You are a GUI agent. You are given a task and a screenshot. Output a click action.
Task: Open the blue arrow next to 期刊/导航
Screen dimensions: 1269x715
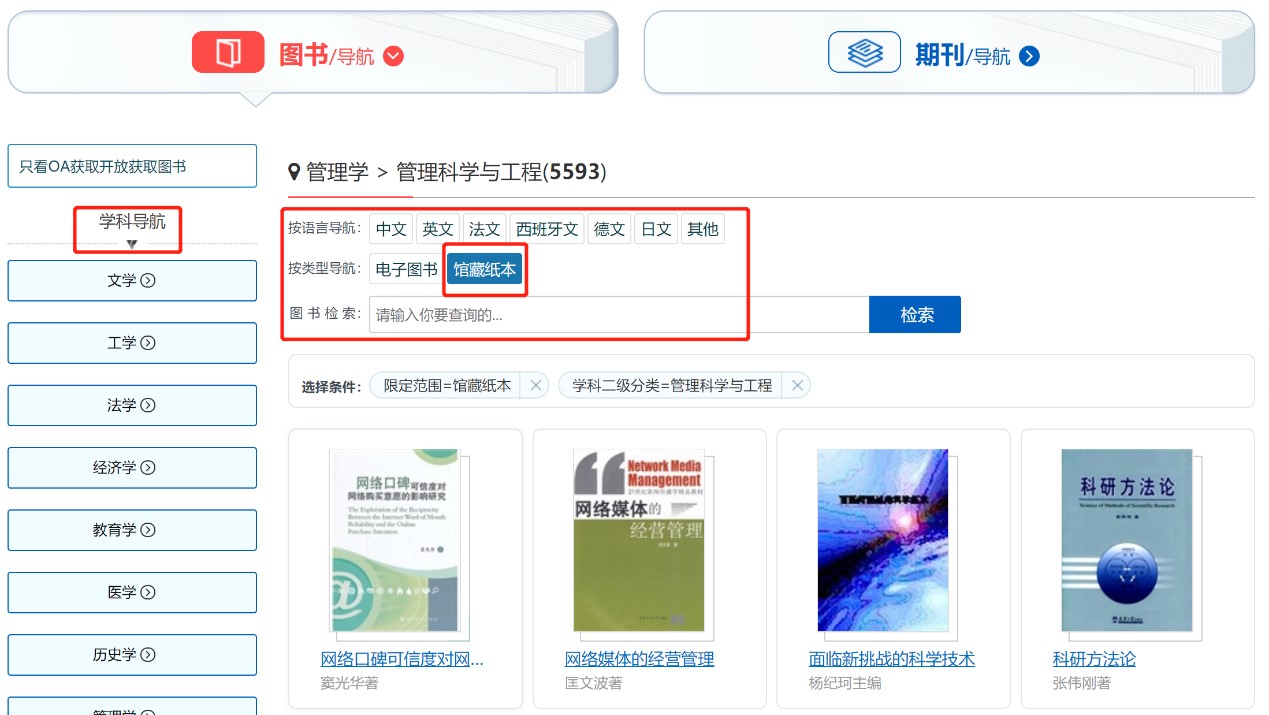tap(1030, 56)
